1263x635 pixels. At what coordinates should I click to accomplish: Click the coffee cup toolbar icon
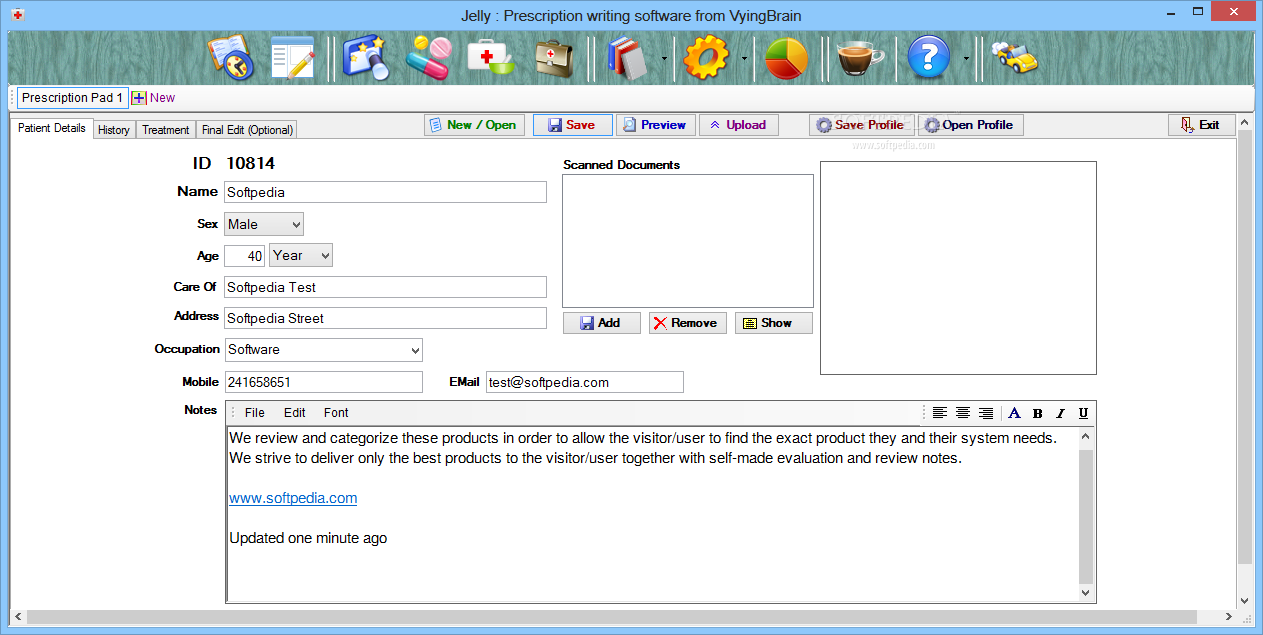(860, 58)
